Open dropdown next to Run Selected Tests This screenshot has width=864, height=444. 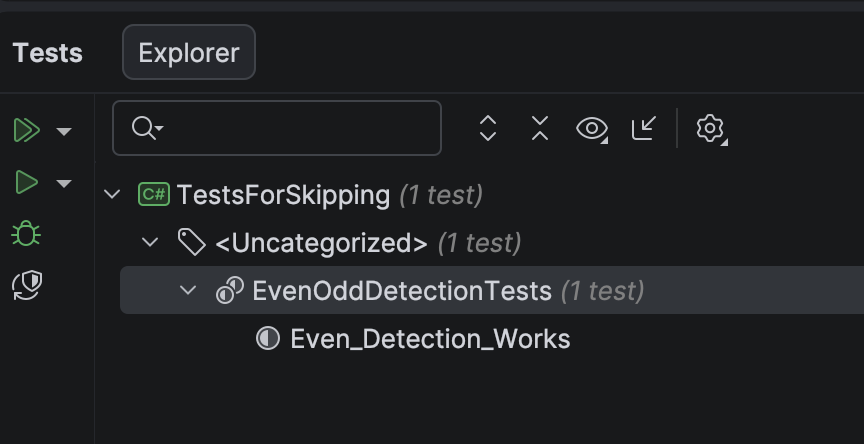64,183
